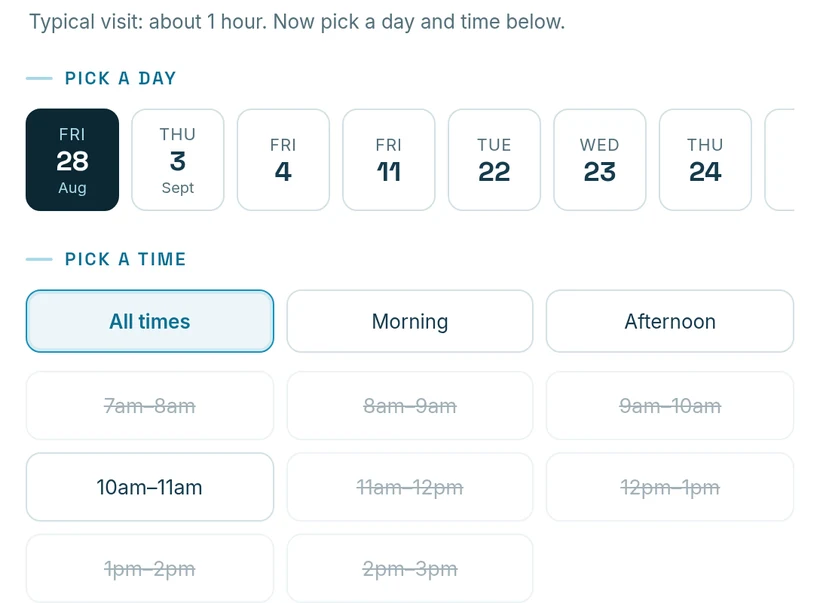820x603 pixels.
Task: Select the Fri 11 day option
Action: coord(389,160)
